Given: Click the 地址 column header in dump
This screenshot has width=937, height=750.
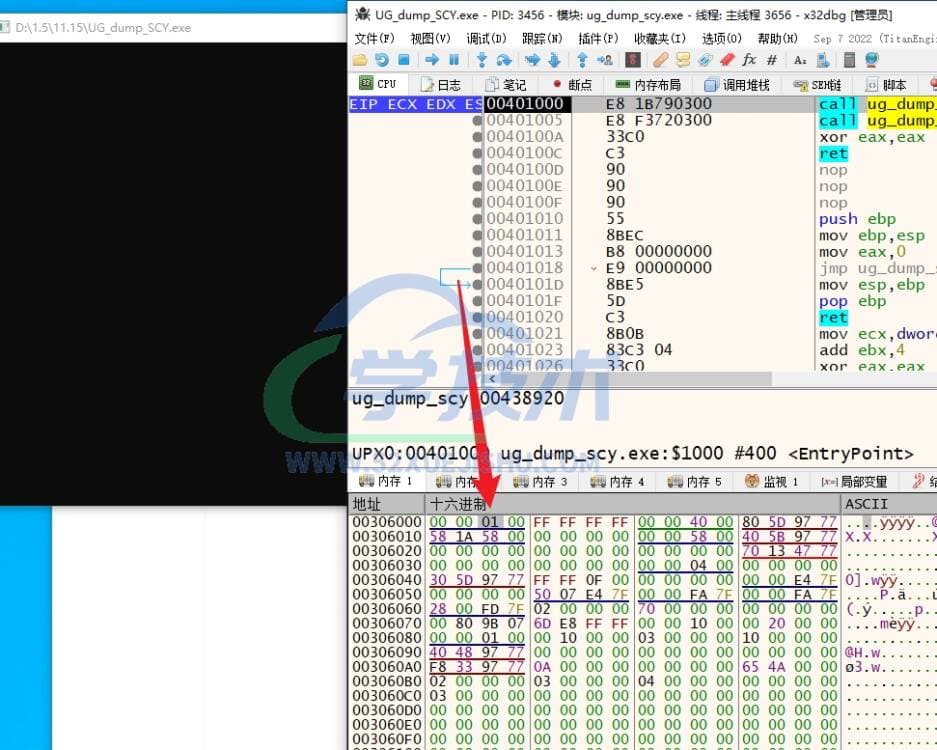Looking at the screenshot, I should [x=368, y=503].
